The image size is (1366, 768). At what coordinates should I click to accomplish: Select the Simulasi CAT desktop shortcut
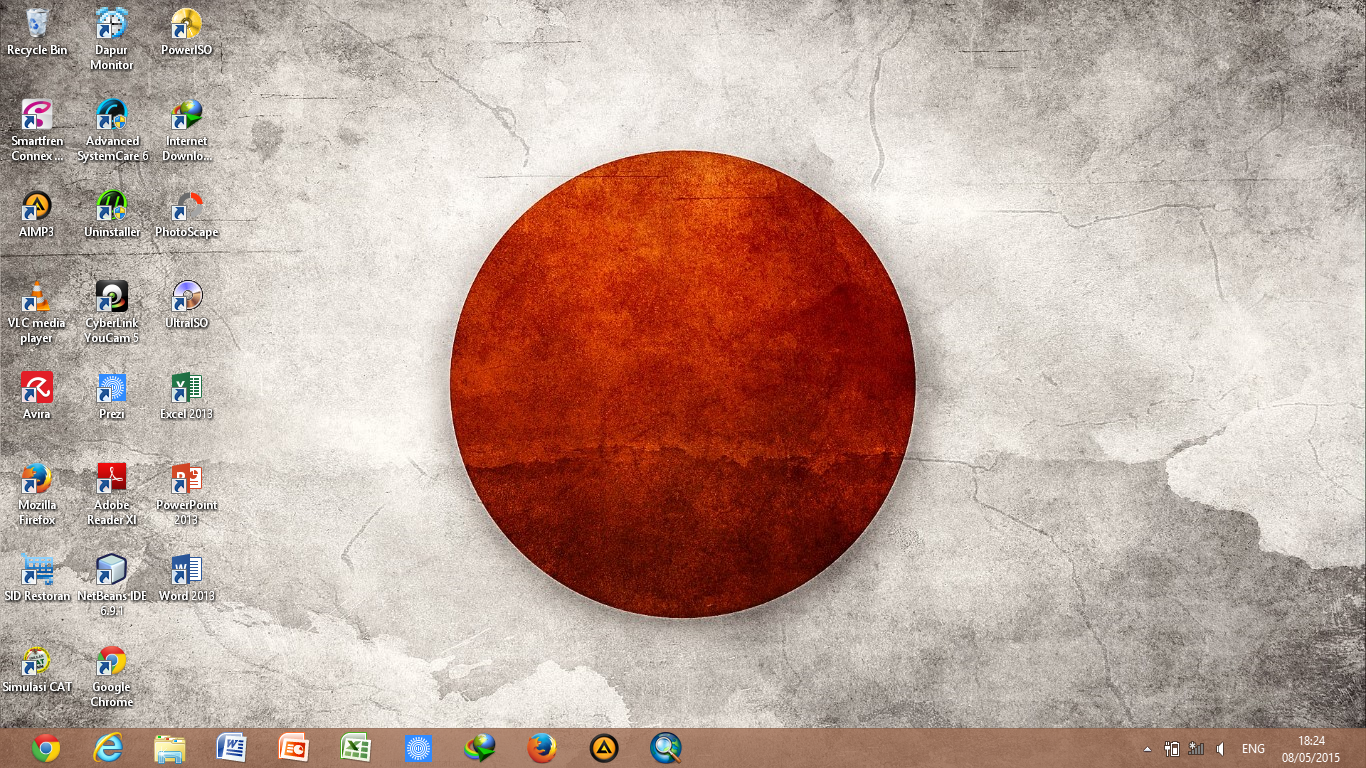click(x=37, y=669)
